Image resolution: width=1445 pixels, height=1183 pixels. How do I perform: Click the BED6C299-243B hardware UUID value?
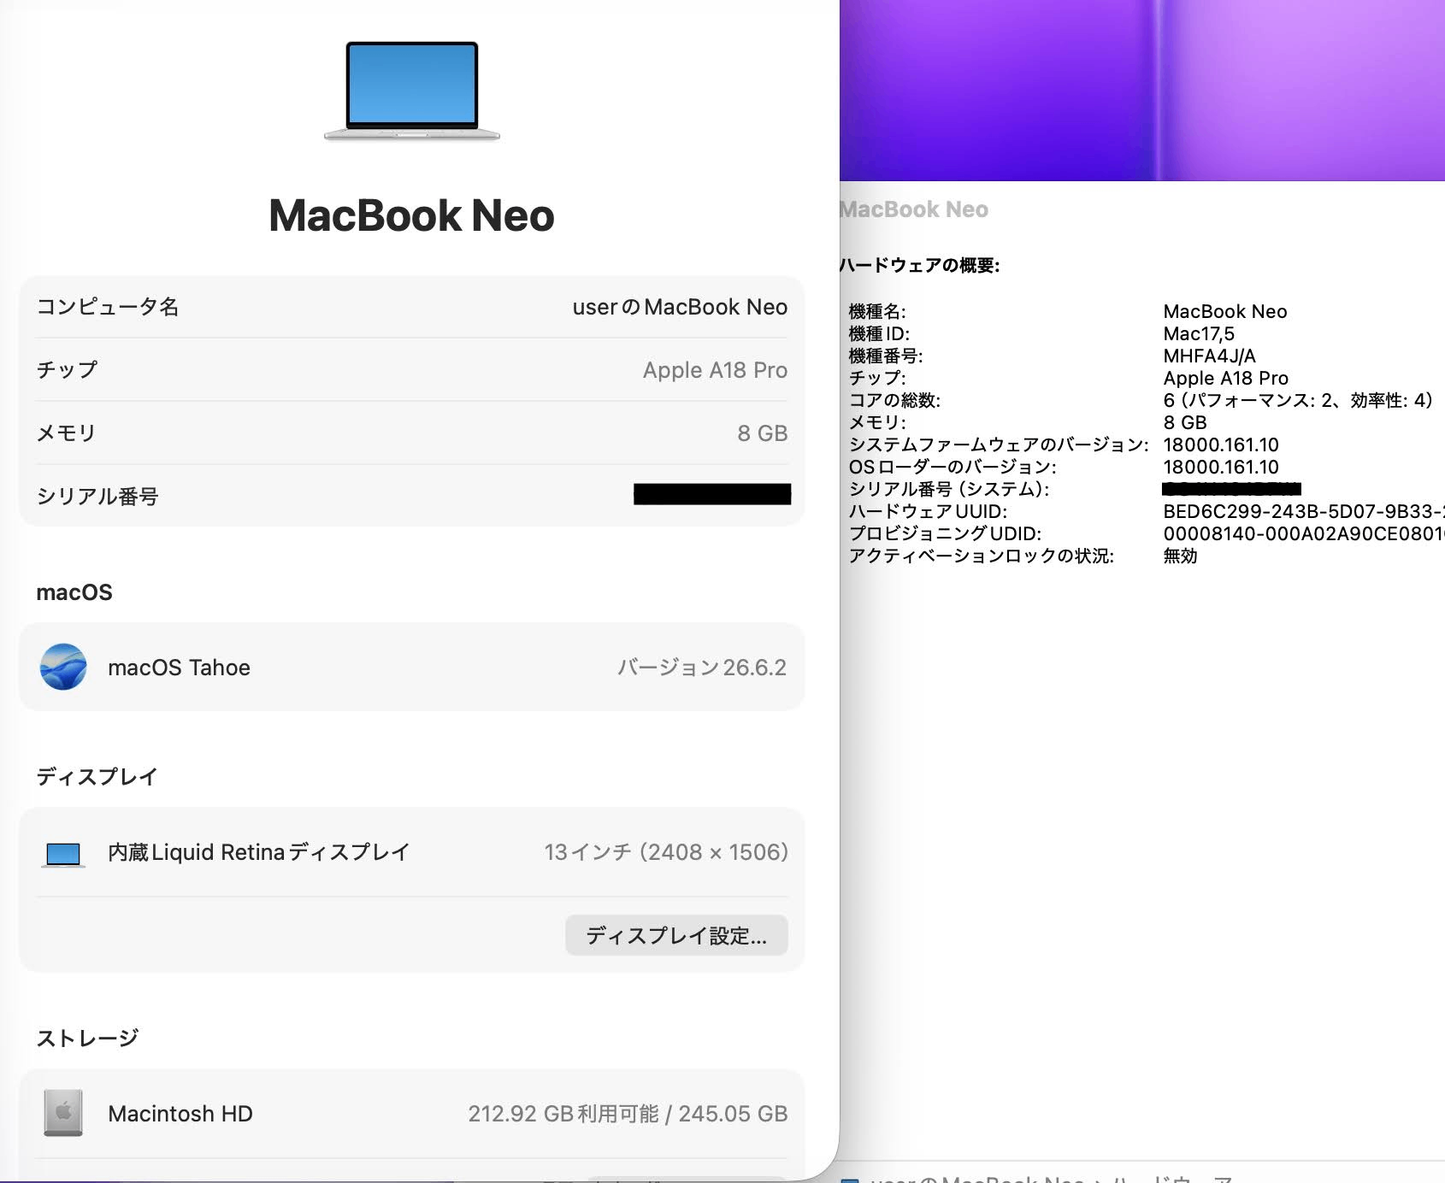coord(1303,511)
